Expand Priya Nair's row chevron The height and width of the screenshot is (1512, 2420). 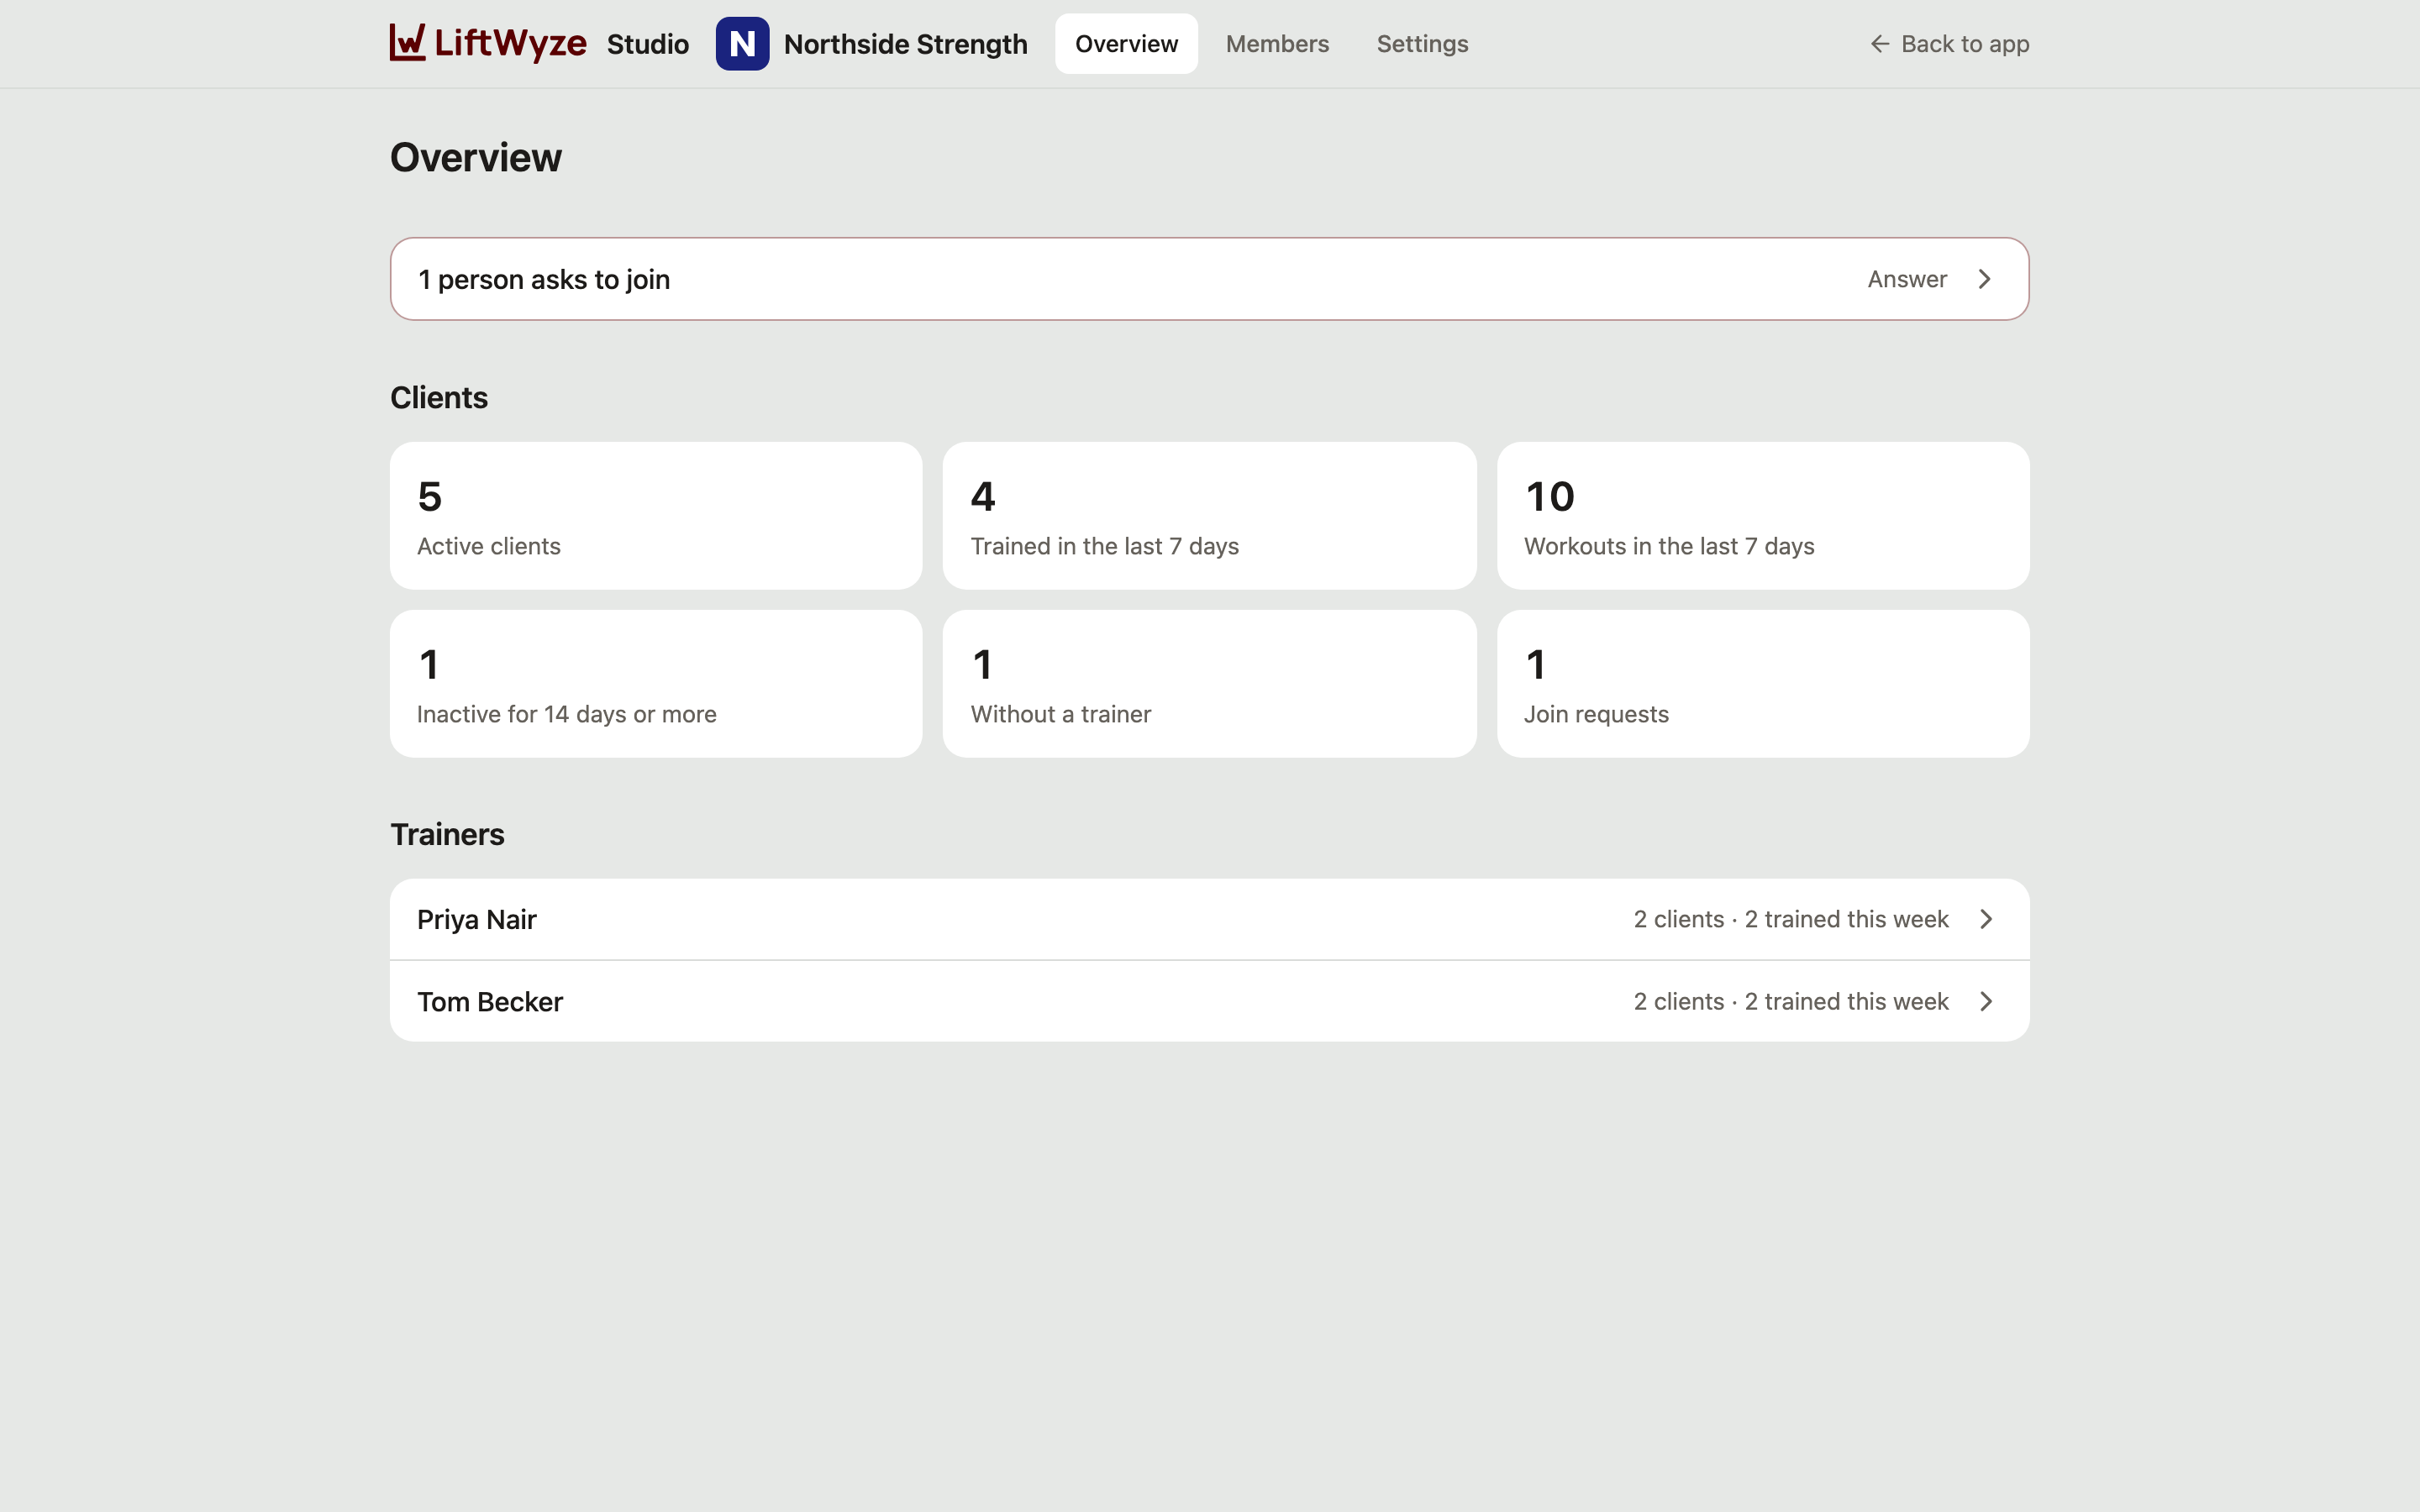click(1987, 919)
